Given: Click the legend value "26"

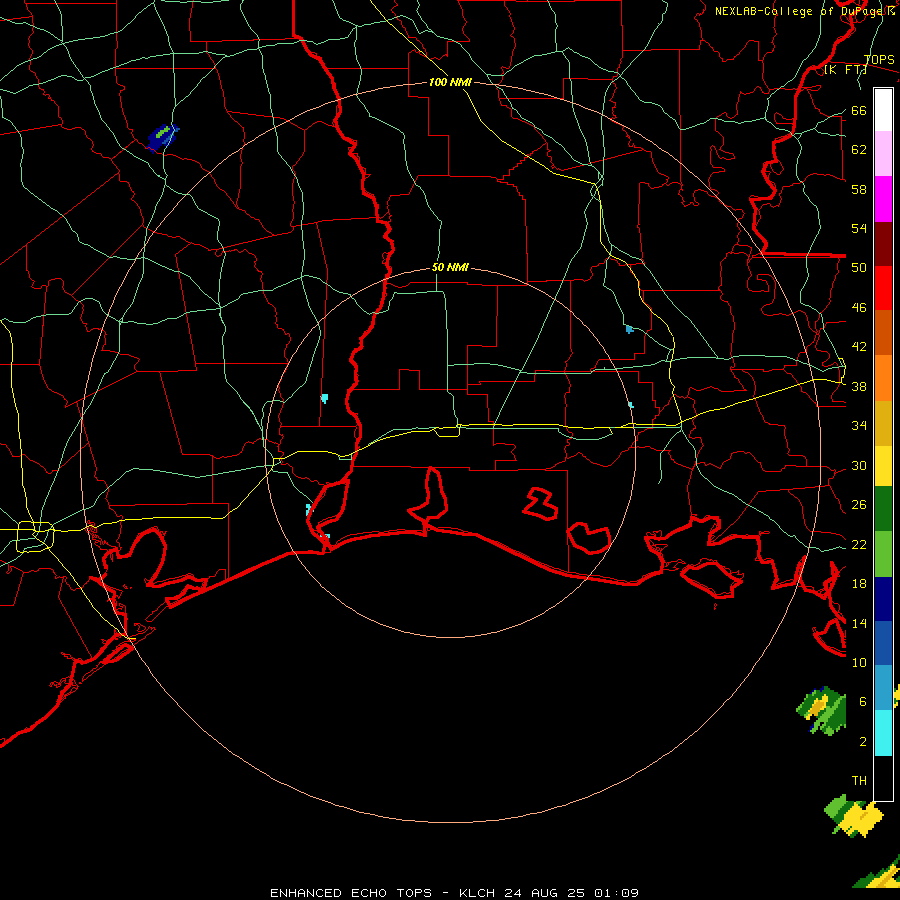Looking at the screenshot, I should [x=859, y=505].
